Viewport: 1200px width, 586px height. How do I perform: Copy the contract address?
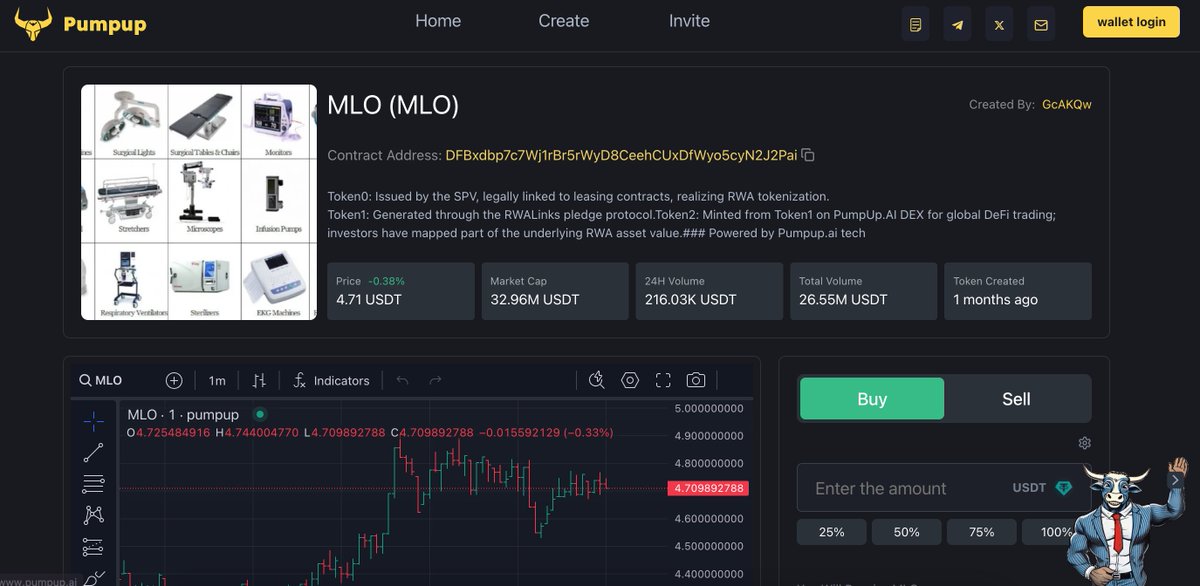808,155
